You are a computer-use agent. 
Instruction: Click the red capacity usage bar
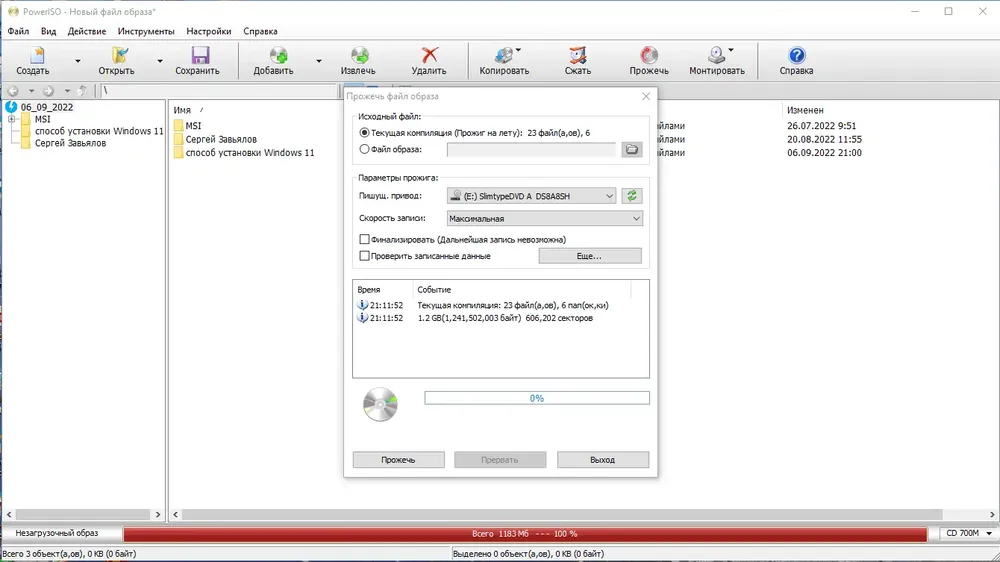525,534
